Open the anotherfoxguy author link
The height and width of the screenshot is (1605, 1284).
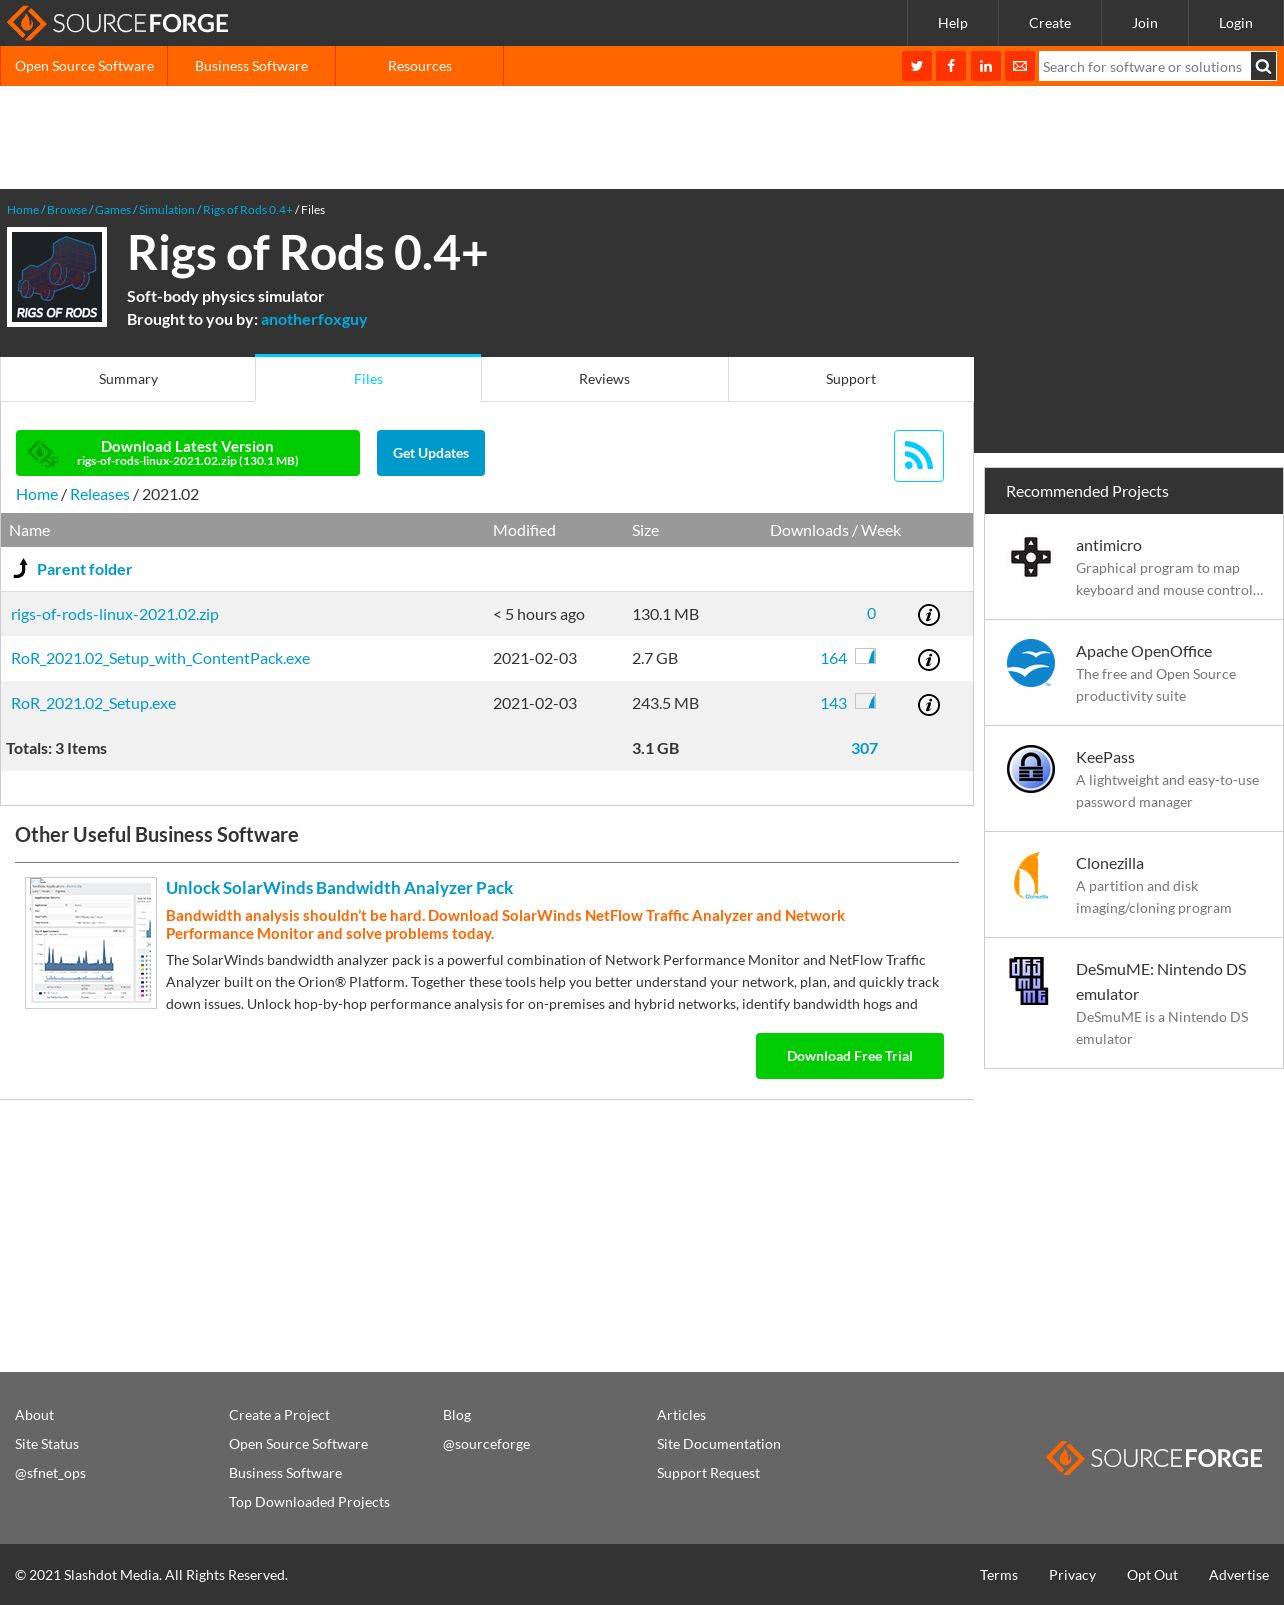[x=314, y=319]
